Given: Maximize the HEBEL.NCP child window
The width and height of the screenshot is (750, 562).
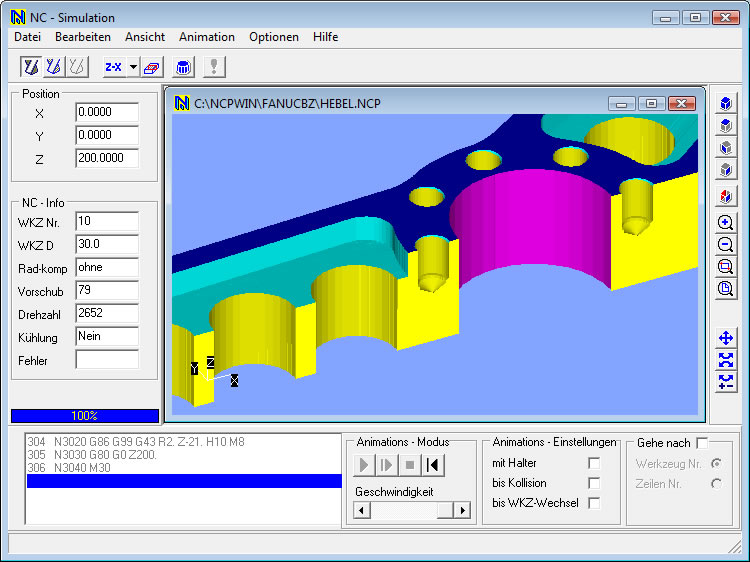Looking at the screenshot, I should [651, 103].
